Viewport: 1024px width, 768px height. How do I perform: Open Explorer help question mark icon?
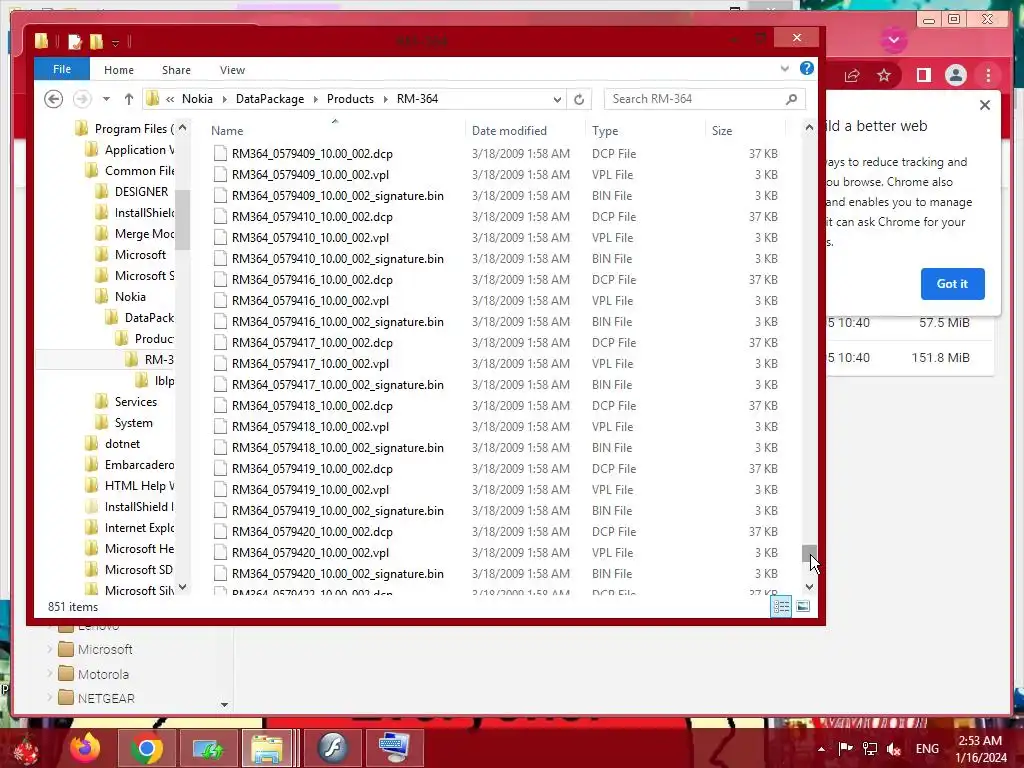point(807,69)
